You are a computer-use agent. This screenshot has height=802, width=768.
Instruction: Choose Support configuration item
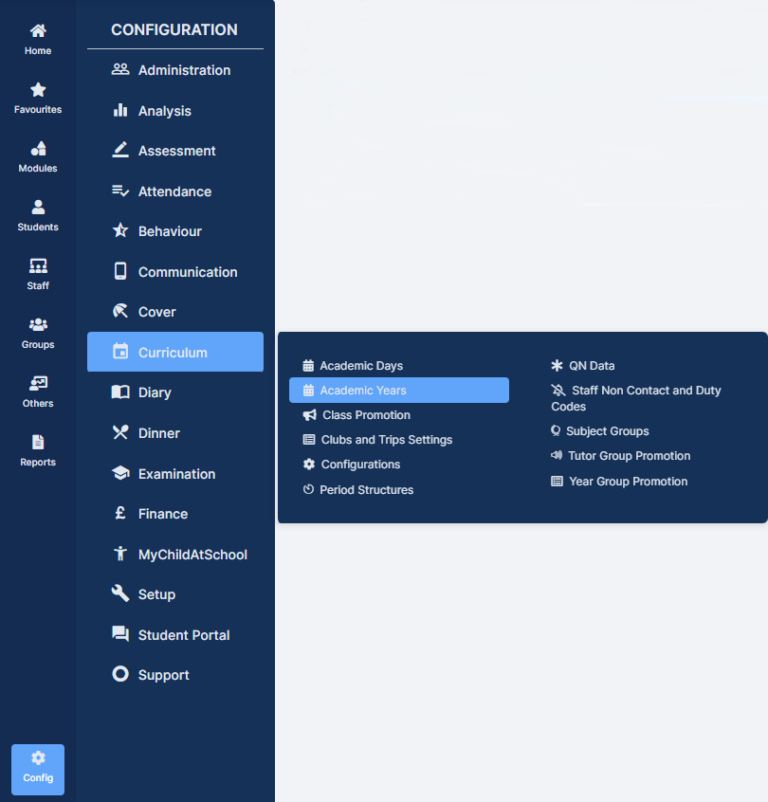175,675
